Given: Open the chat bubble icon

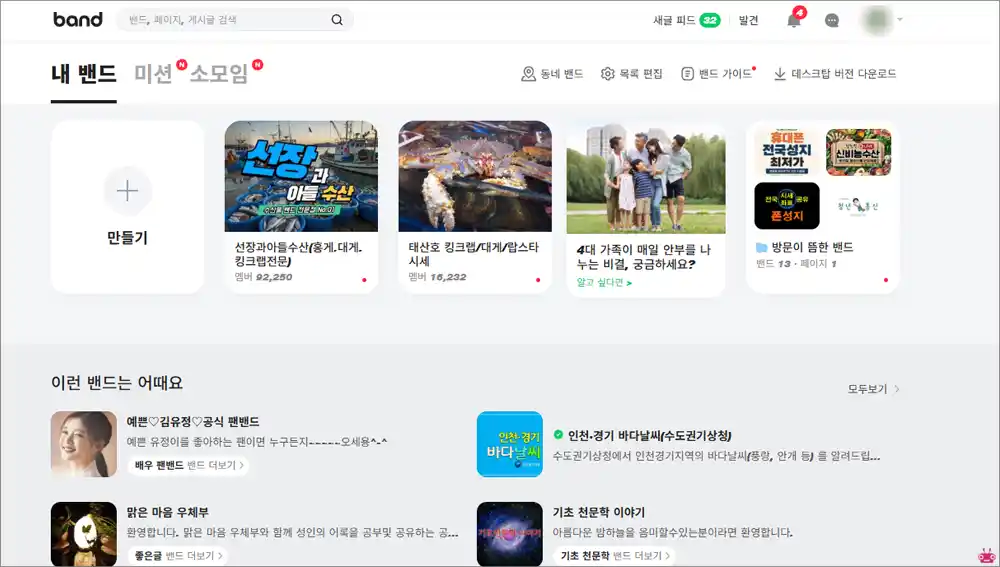Looking at the screenshot, I should [x=832, y=20].
